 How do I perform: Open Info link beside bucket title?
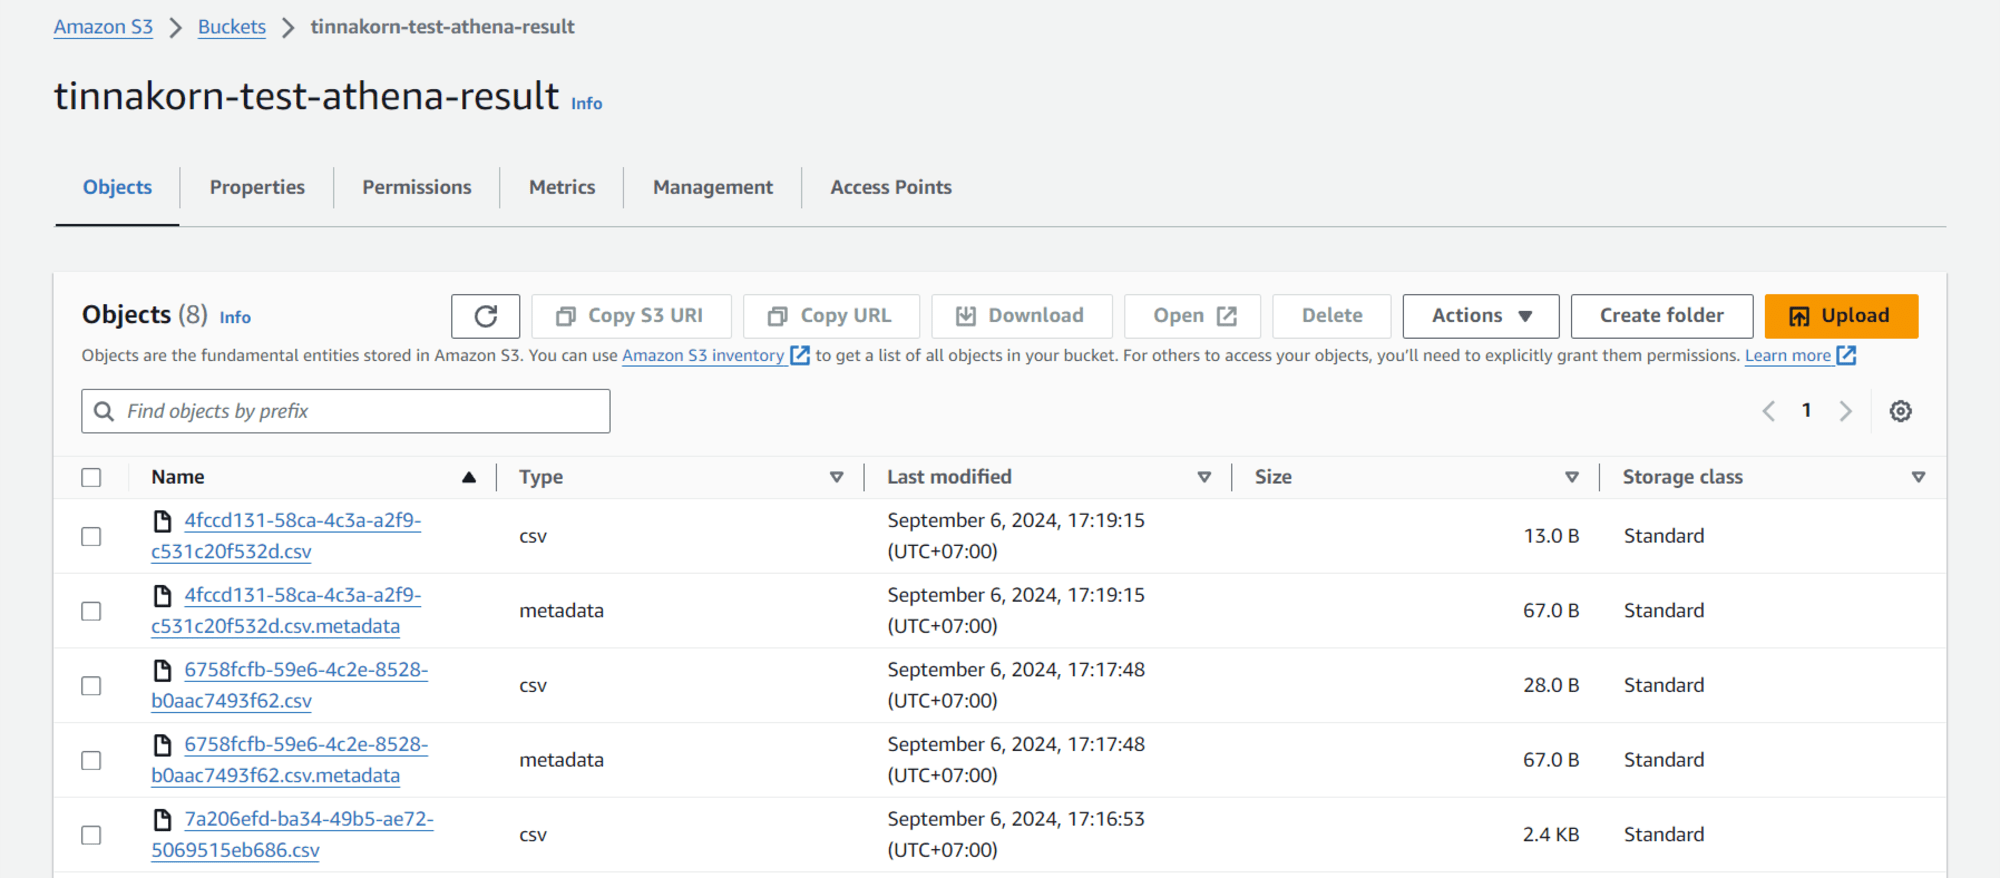[x=587, y=103]
